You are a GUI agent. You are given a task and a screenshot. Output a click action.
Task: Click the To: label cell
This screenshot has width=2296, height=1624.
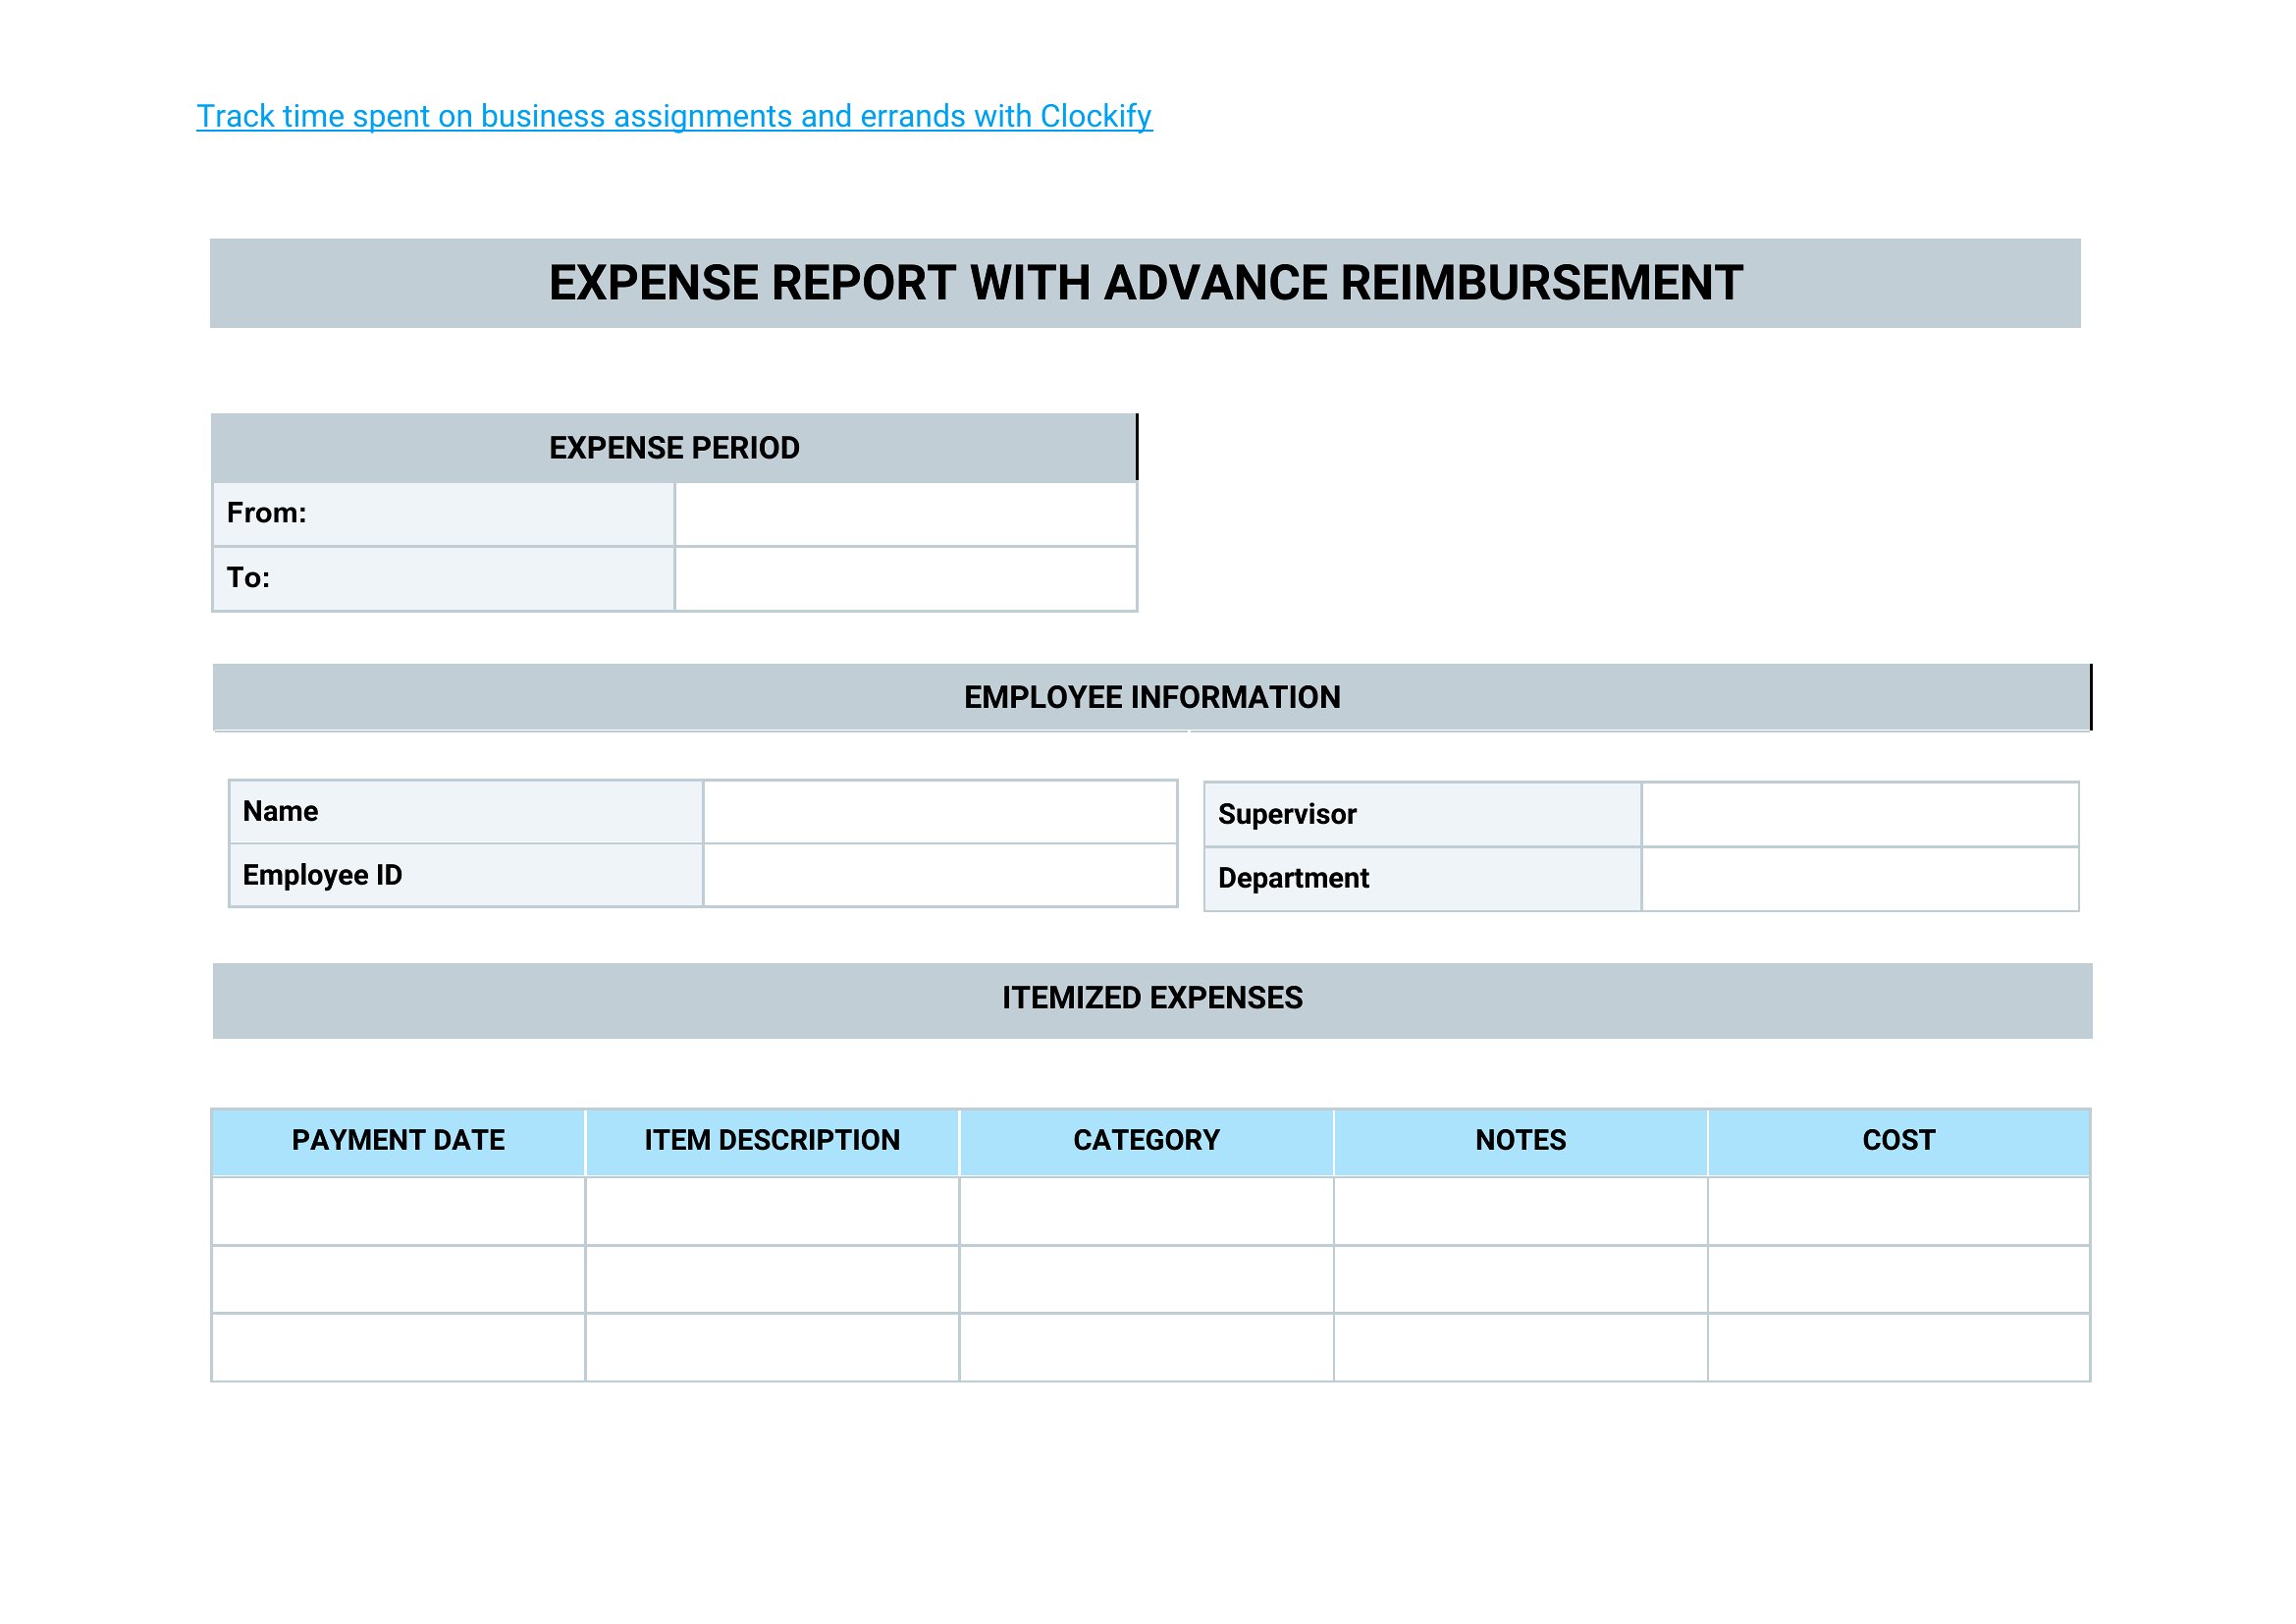(444, 578)
